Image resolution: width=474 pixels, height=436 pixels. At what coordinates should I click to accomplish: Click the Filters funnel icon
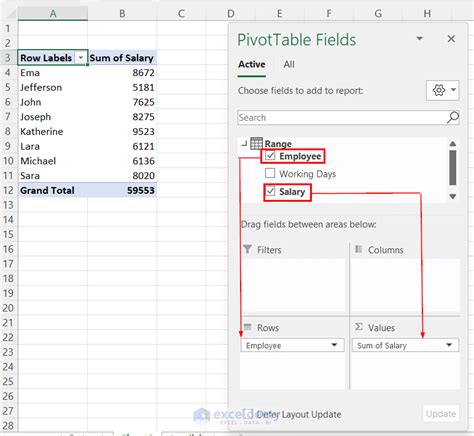pyautogui.click(x=247, y=249)
